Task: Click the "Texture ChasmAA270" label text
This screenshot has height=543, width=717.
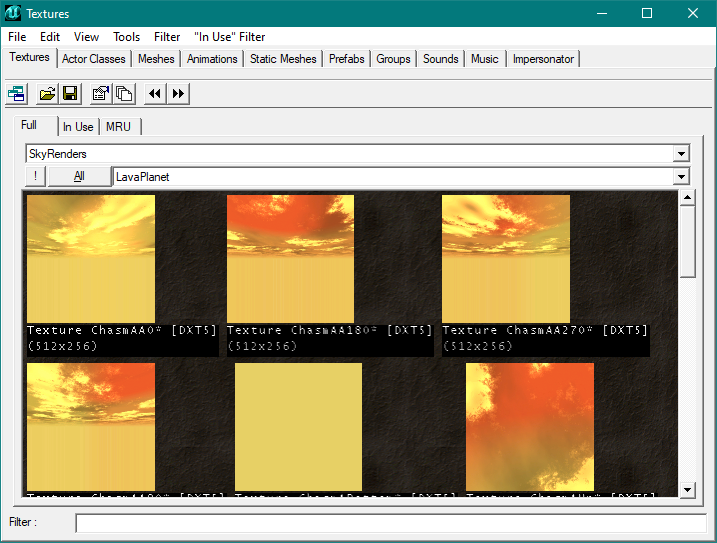Action: tap(518, 330)
